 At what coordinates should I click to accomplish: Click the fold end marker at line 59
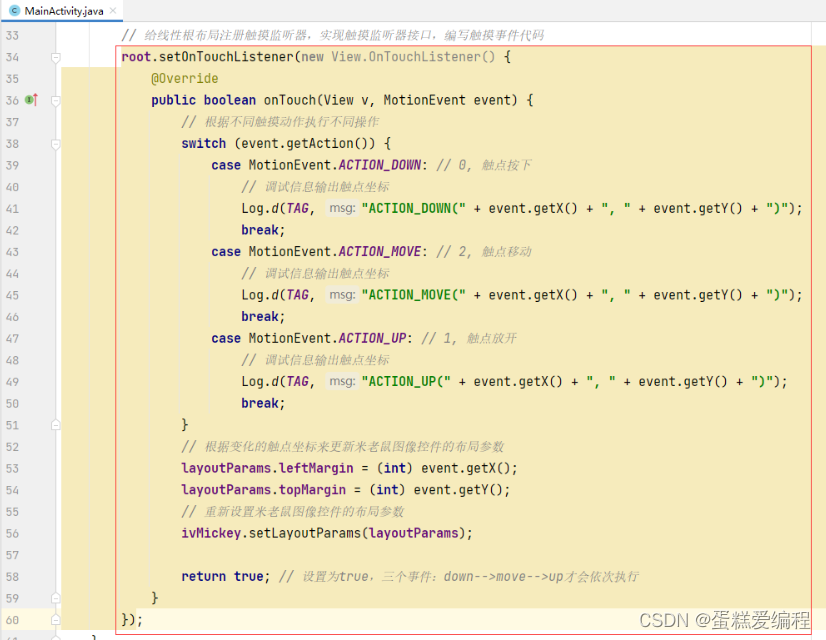tap(56, 598)
